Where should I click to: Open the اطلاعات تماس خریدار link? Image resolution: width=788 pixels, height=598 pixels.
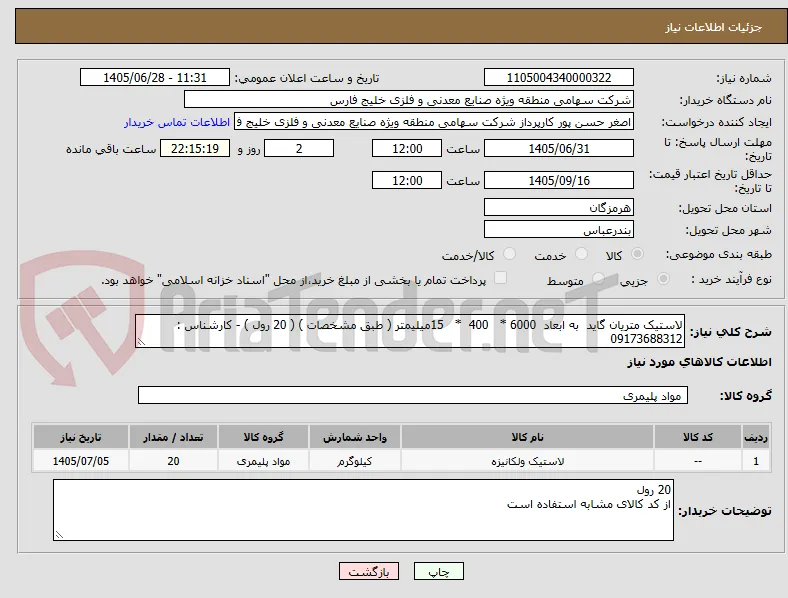(x=177, y=122)
